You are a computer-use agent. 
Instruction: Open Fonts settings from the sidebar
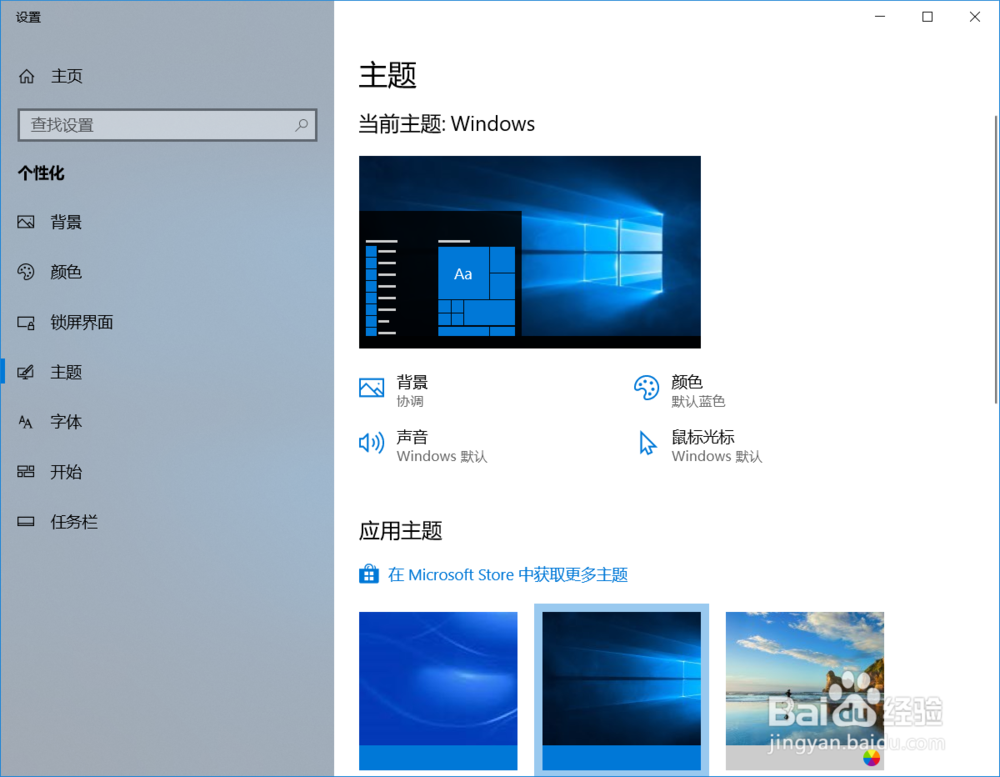tap(66, 422)
